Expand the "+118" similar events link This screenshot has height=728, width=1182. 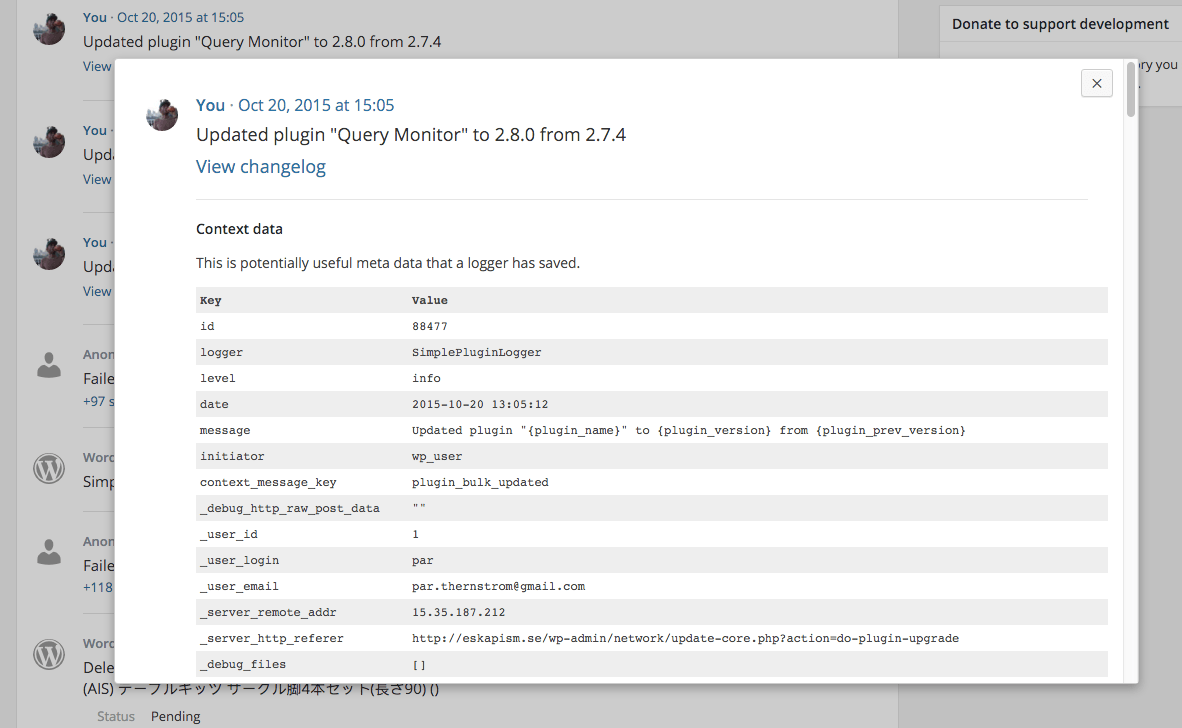coord(98,587)
